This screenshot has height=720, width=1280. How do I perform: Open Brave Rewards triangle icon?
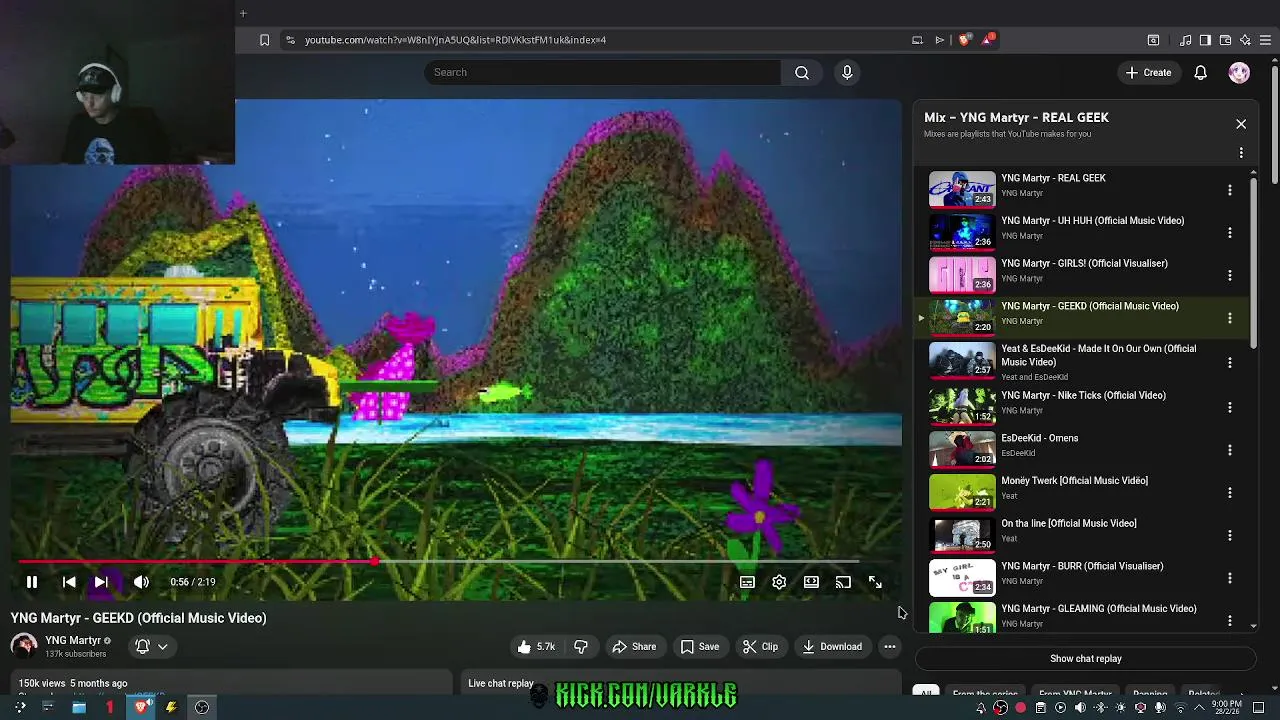click(x=989, y=40)
